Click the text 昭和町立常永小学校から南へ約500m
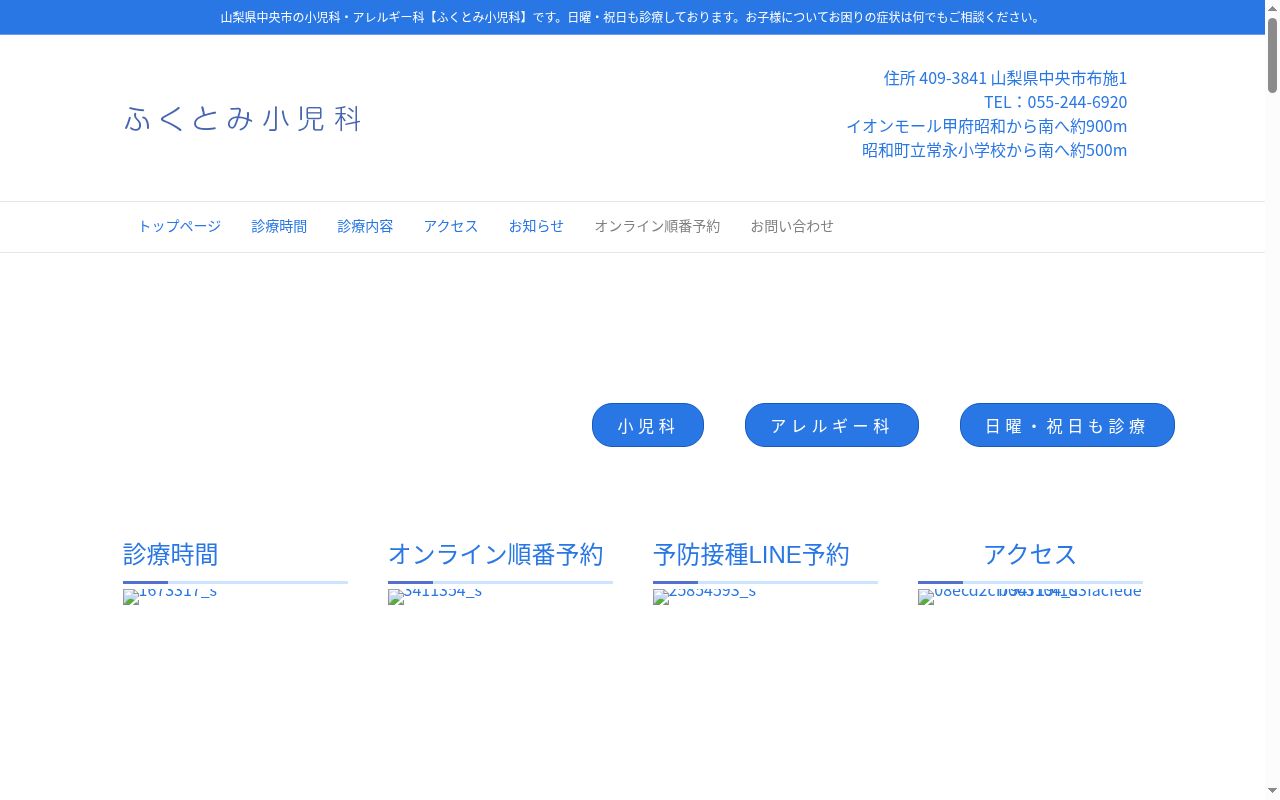Screen dimensions: 1280x800 point(994,150)
